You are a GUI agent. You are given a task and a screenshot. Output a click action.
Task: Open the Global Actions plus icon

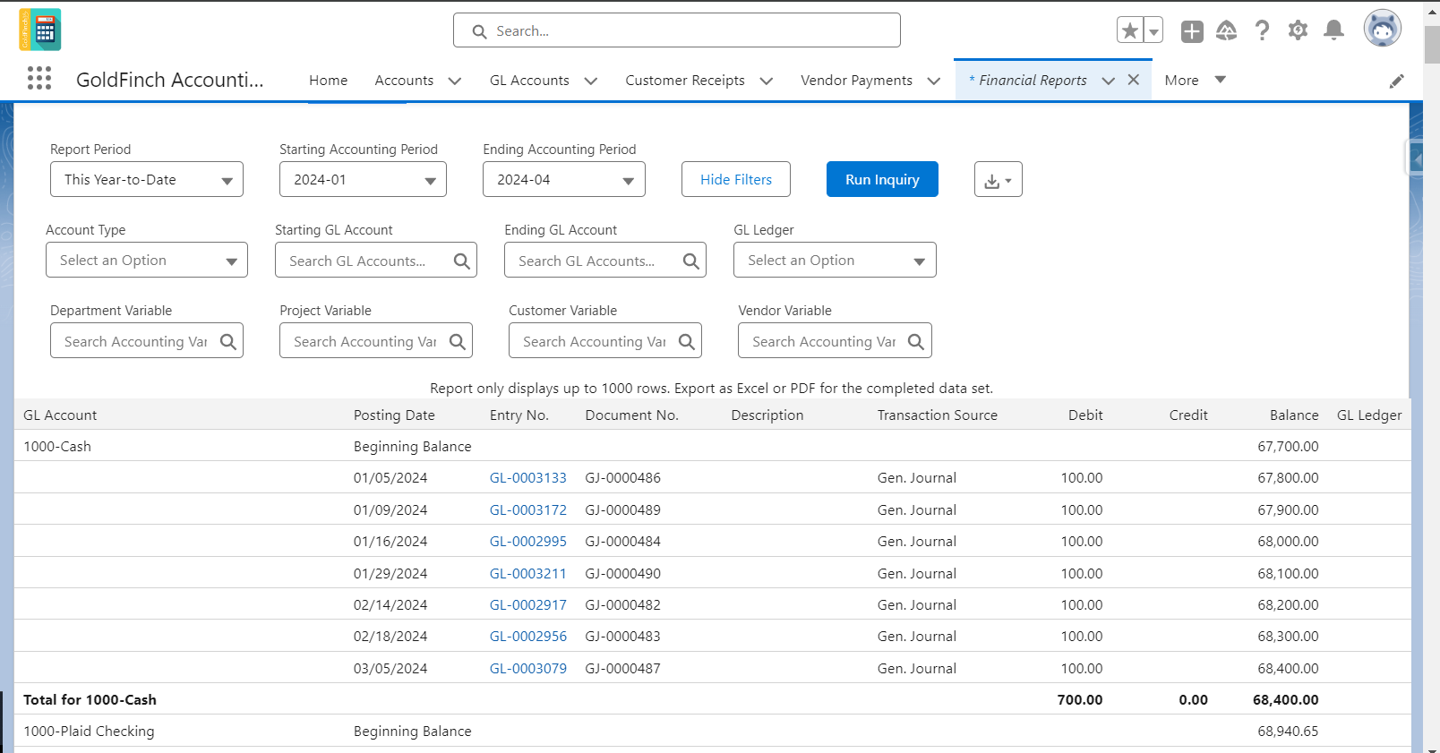tap(1192, 31)
